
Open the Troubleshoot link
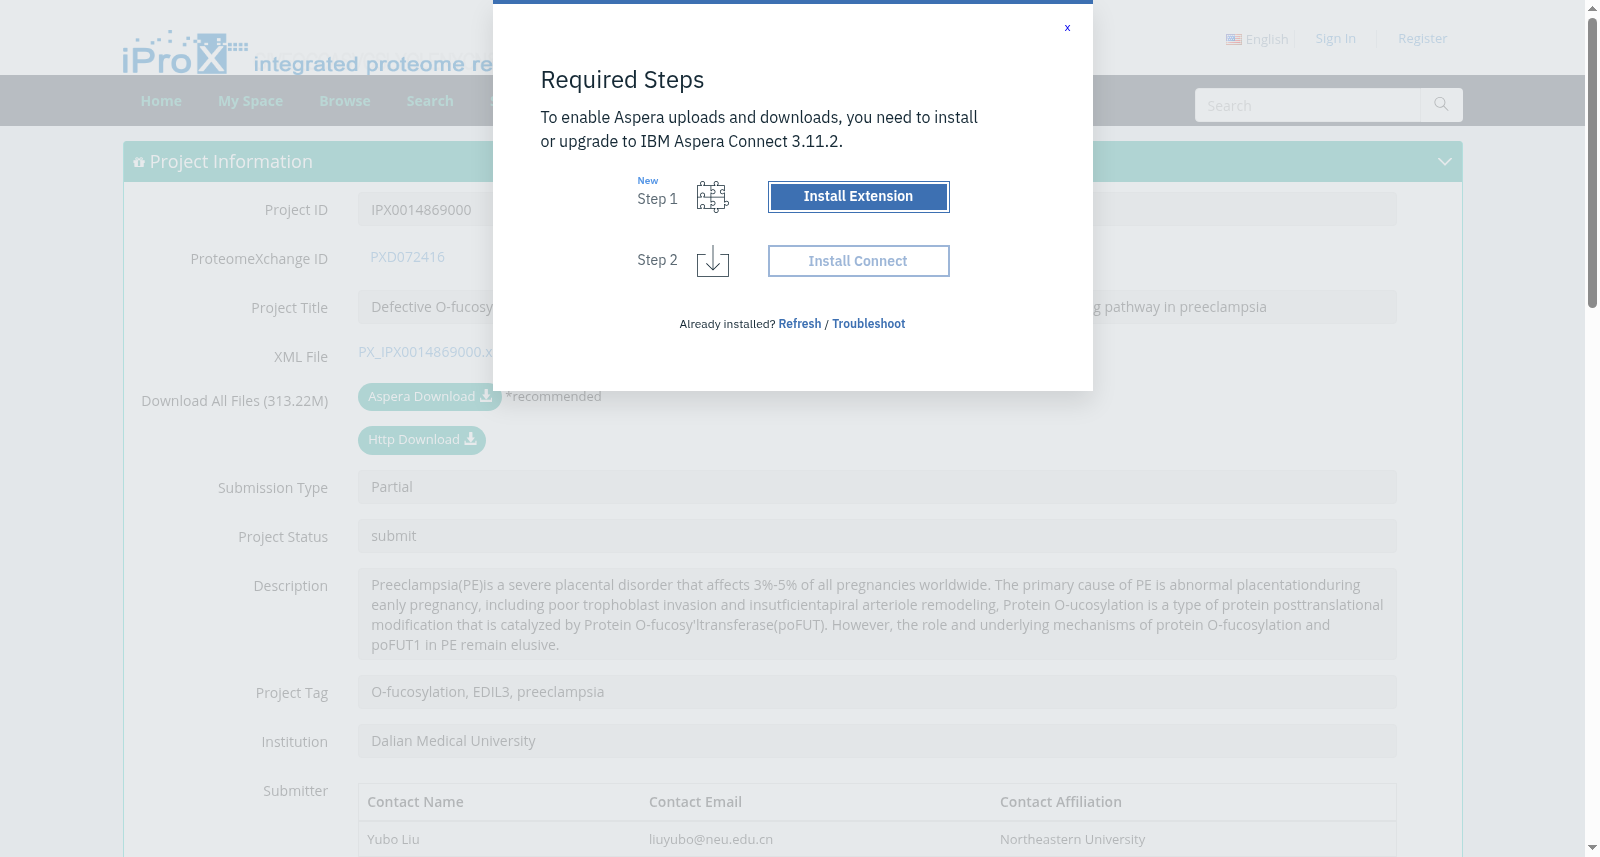pyautogui.click(x=868, y=324)
